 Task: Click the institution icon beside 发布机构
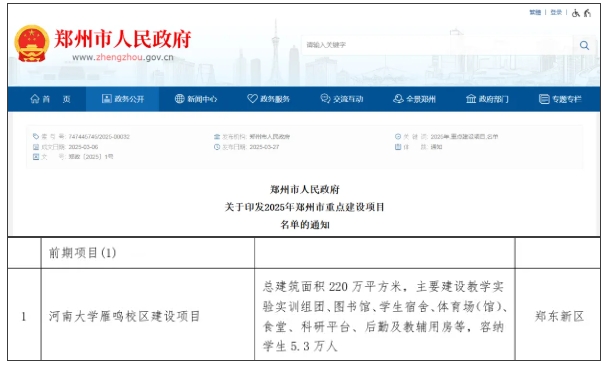(x=217, y=136)
